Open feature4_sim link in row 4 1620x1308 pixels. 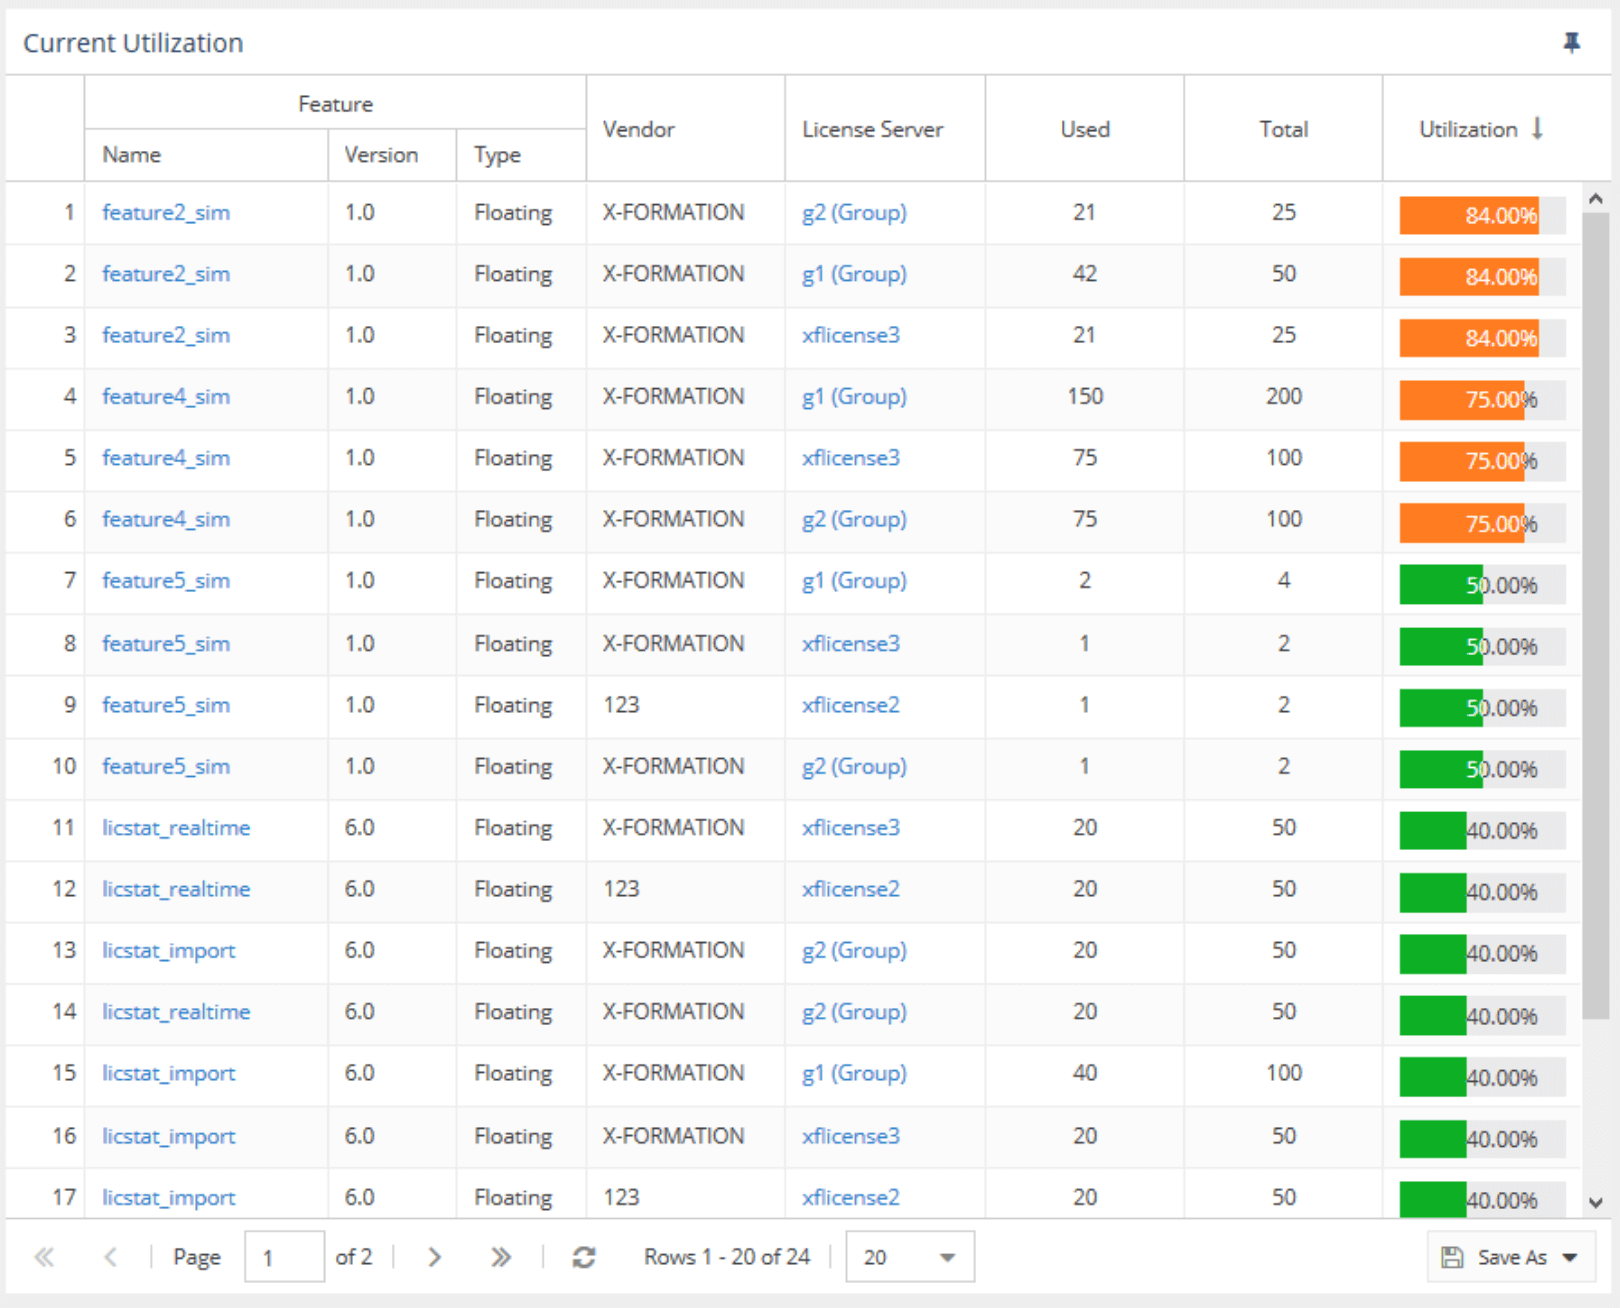point(166,397)
